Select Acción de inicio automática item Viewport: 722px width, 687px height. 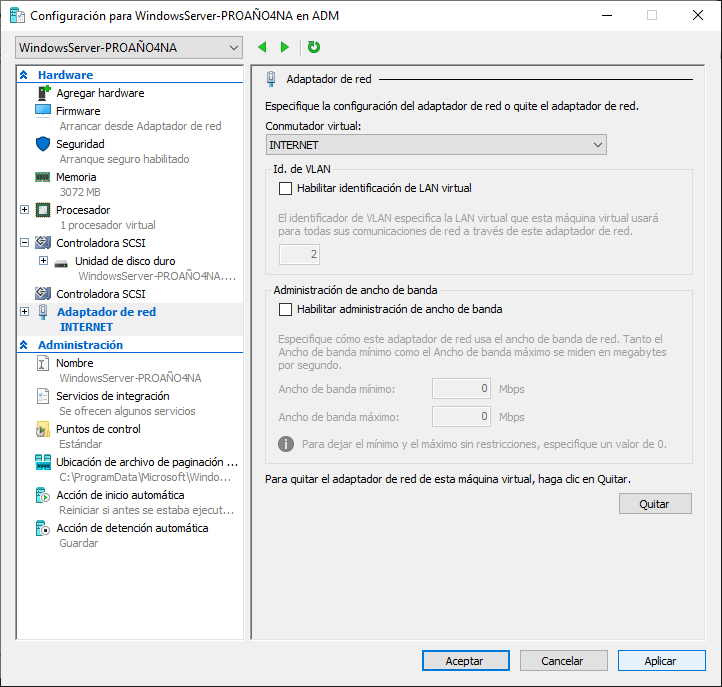120,495
